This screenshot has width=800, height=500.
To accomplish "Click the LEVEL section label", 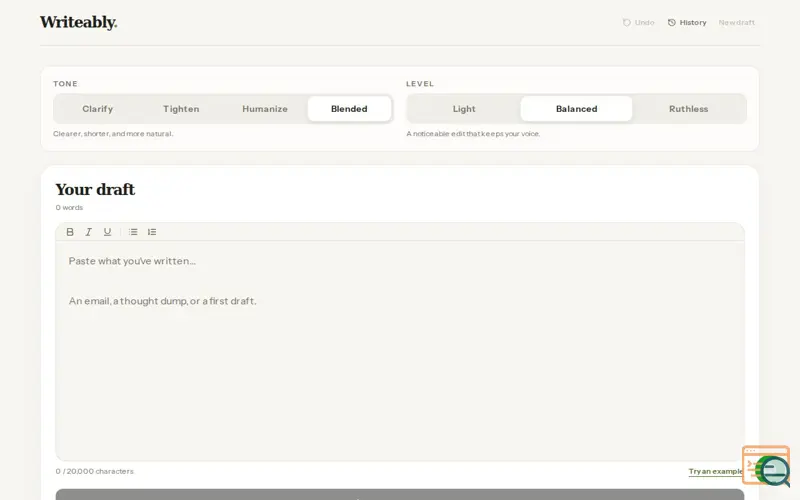I will (x=420, y=84).
